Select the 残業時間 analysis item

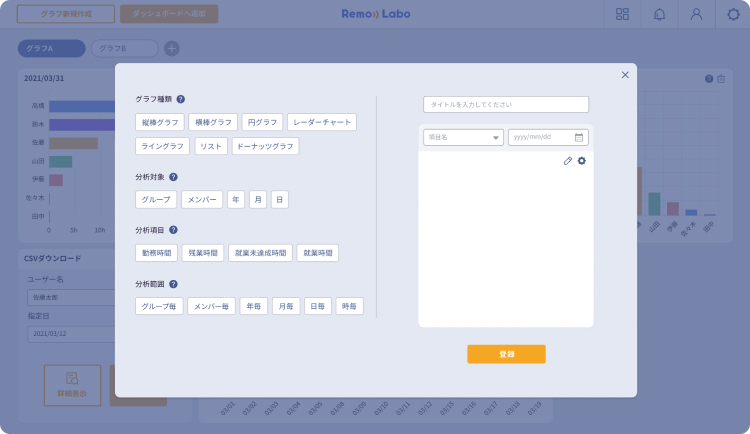coord(202,253)
